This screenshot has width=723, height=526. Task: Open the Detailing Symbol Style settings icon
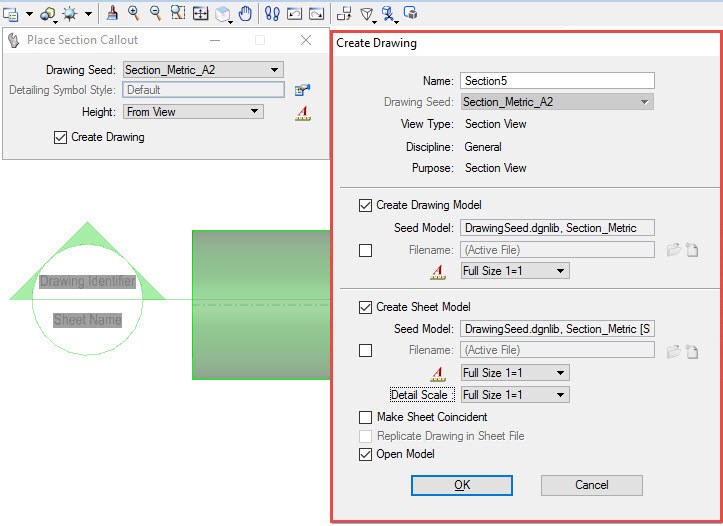click(x=302, y=90)
